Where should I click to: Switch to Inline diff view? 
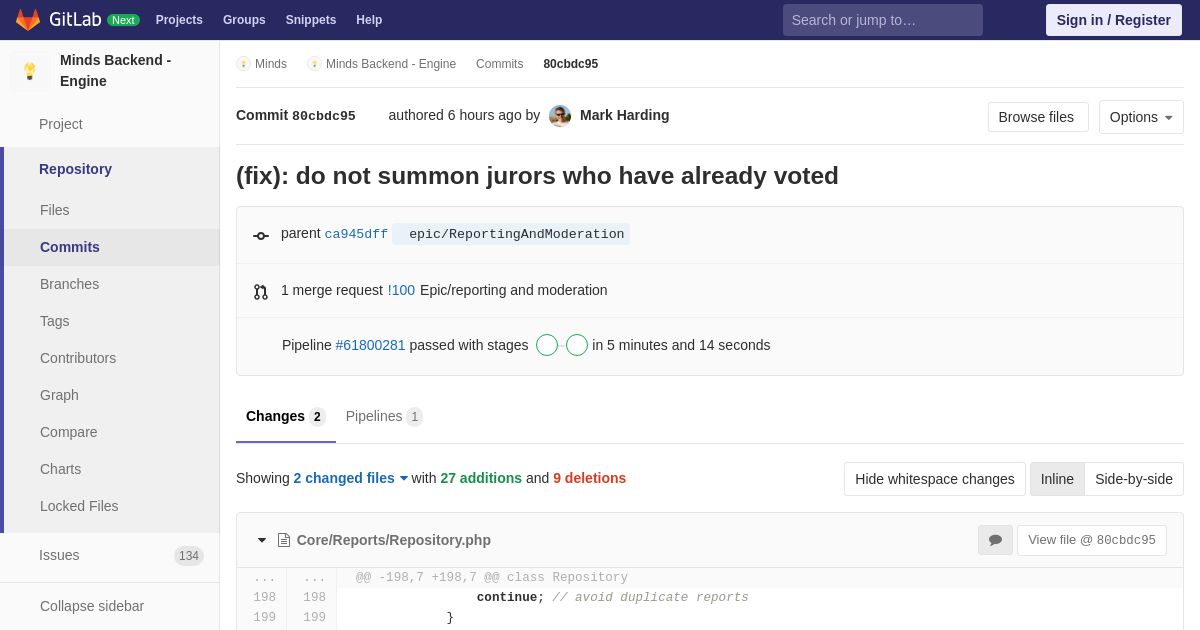pyautogui.click(x=1057, y=479)
